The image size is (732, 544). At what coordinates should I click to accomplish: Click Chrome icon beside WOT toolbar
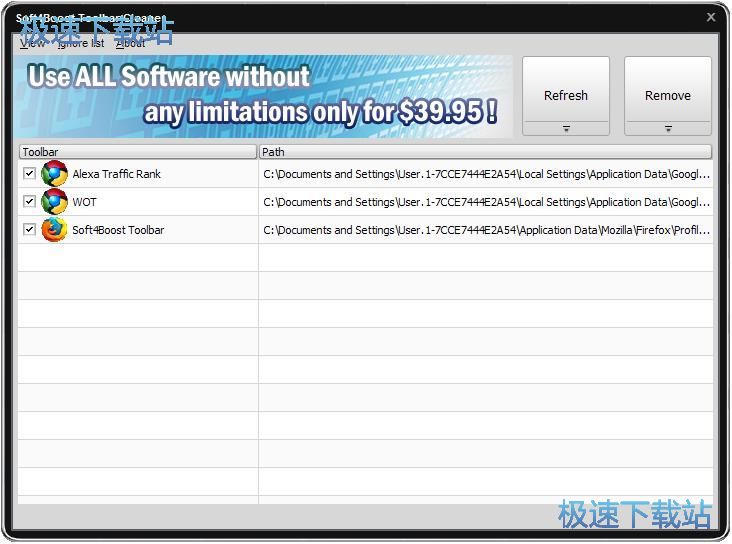[x=54, y=202]
